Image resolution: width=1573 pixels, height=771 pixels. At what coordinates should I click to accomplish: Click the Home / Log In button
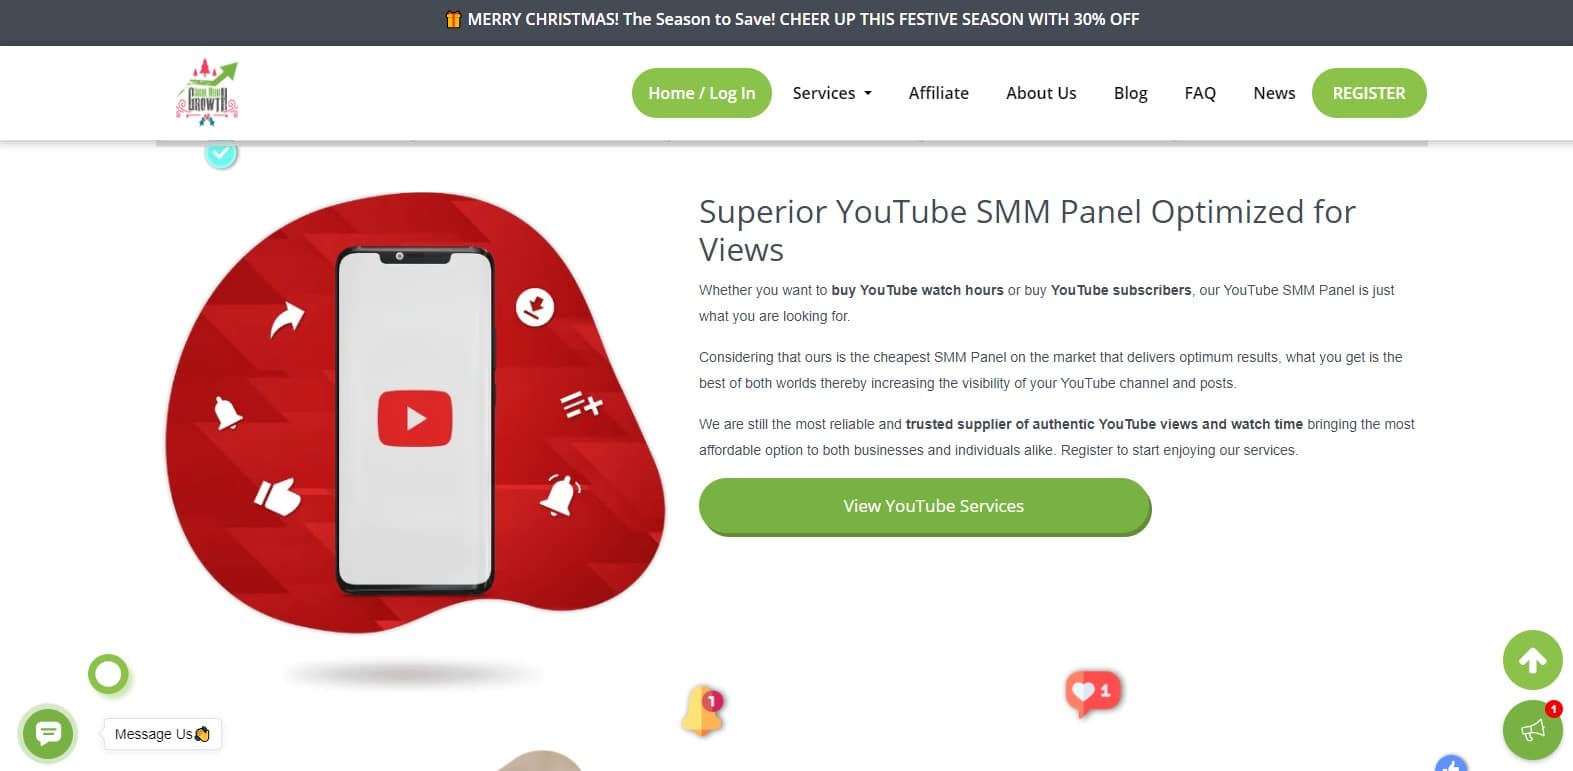point(702,93)
